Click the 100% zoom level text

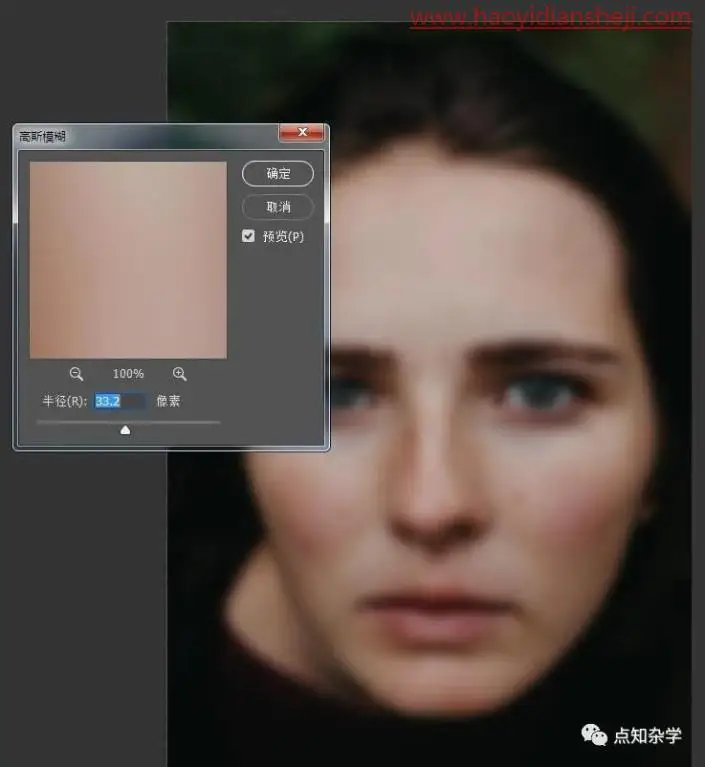tap(128, 374)
